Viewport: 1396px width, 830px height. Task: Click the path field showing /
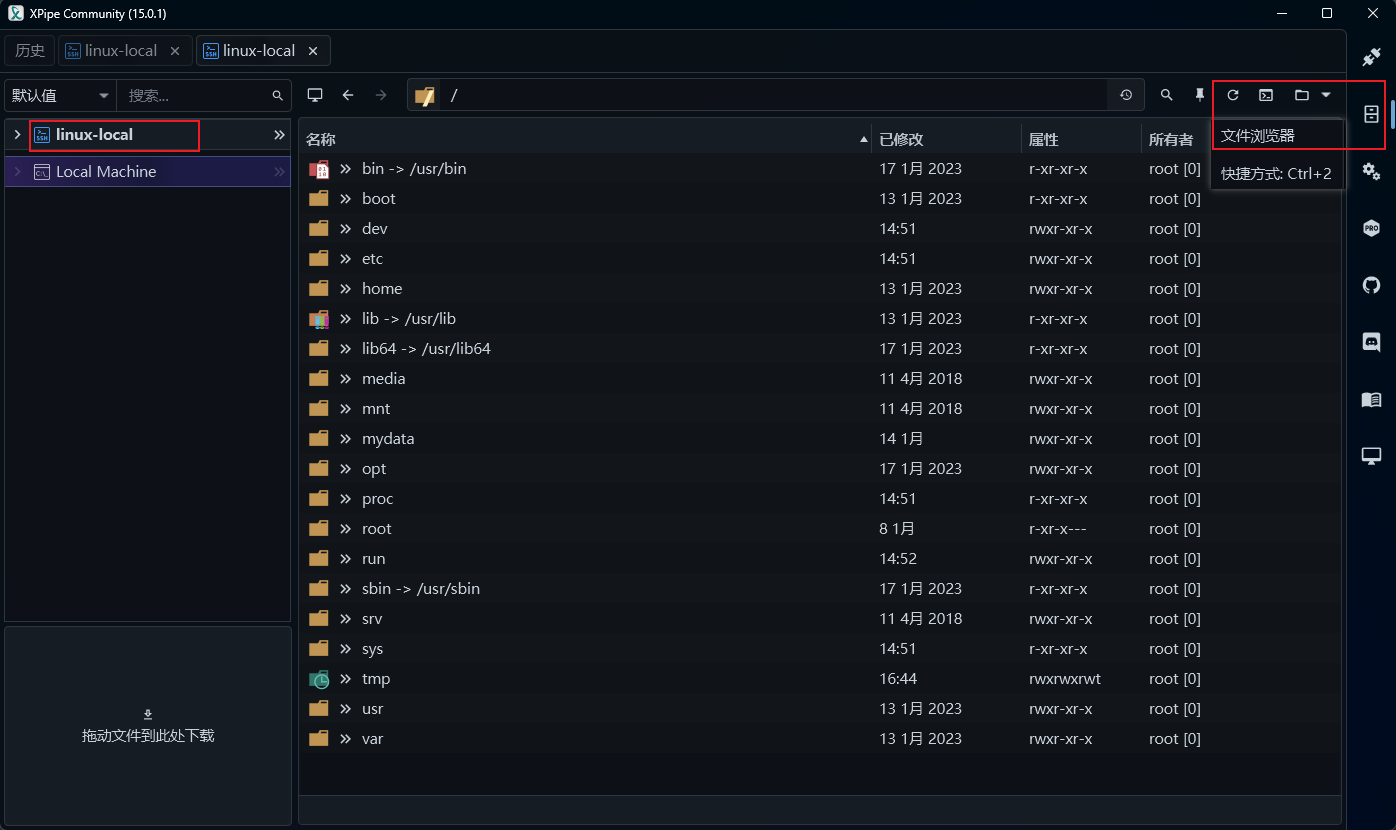coord(775,95)
